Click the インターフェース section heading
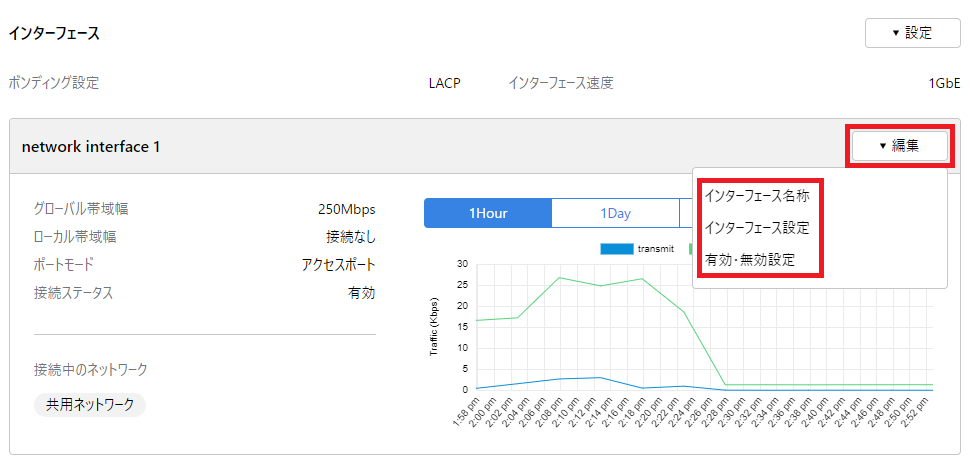The width and height of the screenshot is (973, 468). 54,33
